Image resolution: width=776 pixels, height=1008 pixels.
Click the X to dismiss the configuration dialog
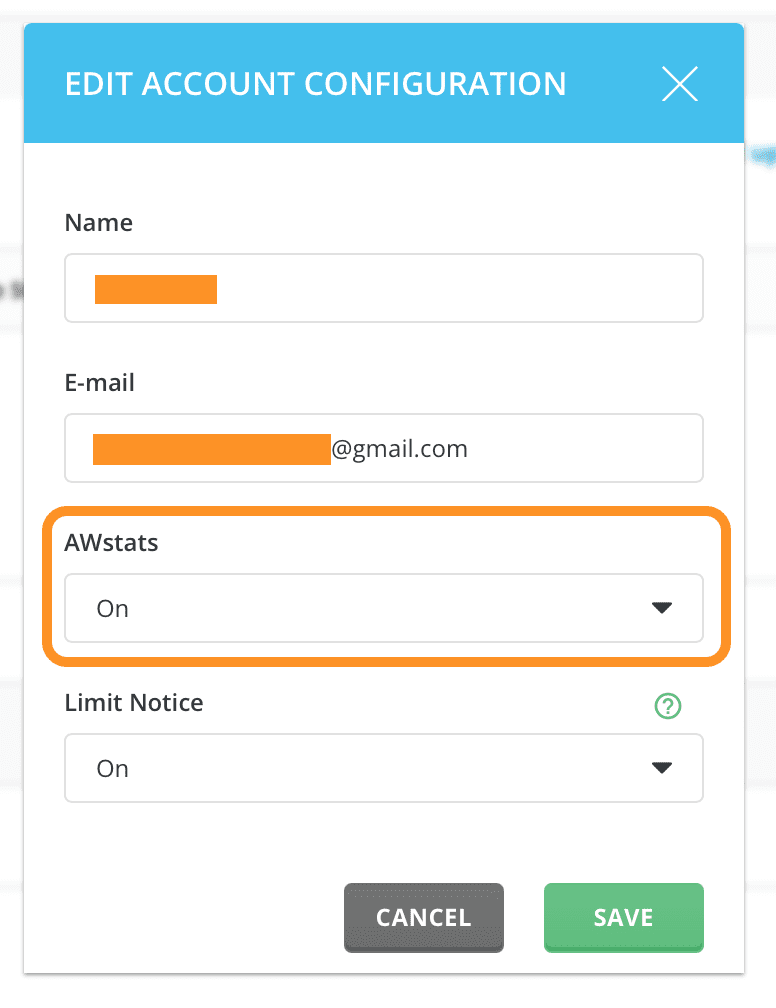(x=679, y=84)
